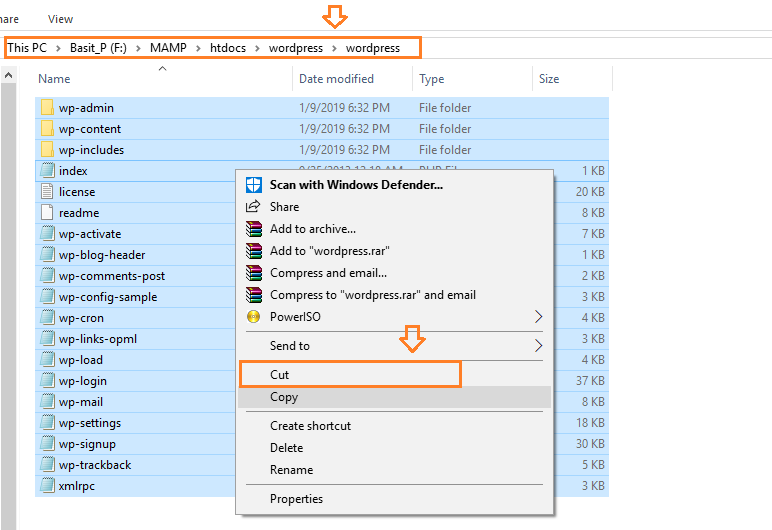Viewport: 772px width, 530px height.
Task: Click the index PHP file icon
Action: click(47, 170)
